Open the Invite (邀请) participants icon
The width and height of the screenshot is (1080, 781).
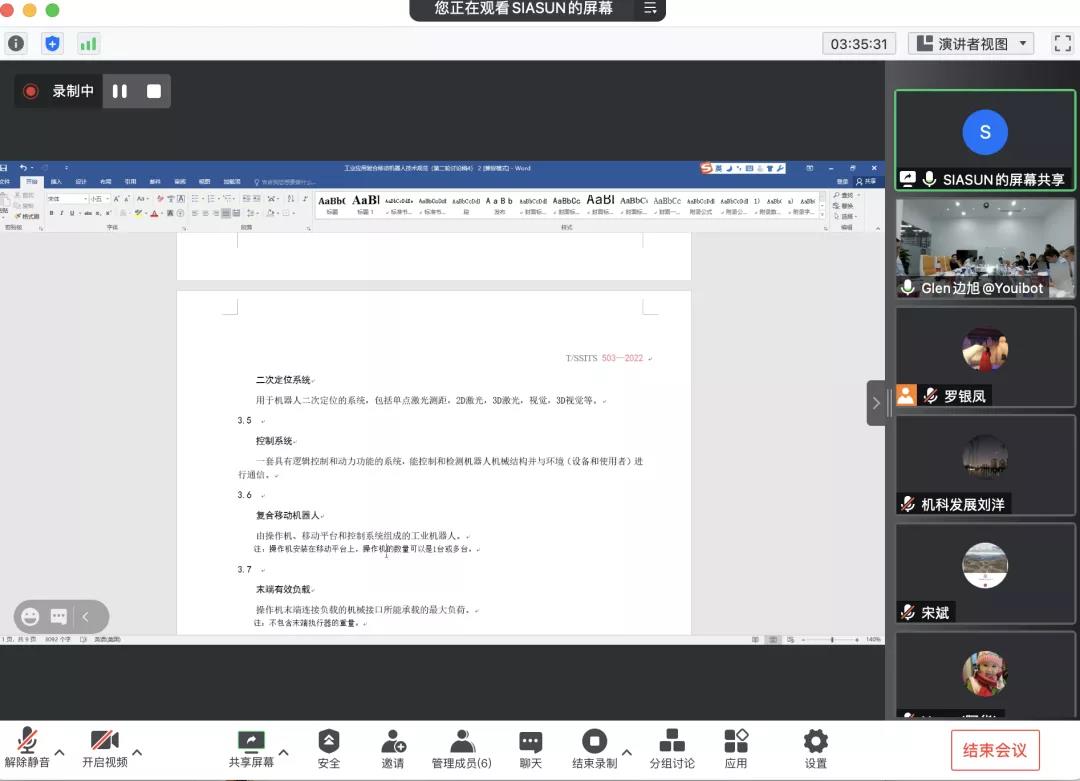click(x=393, y=742)
